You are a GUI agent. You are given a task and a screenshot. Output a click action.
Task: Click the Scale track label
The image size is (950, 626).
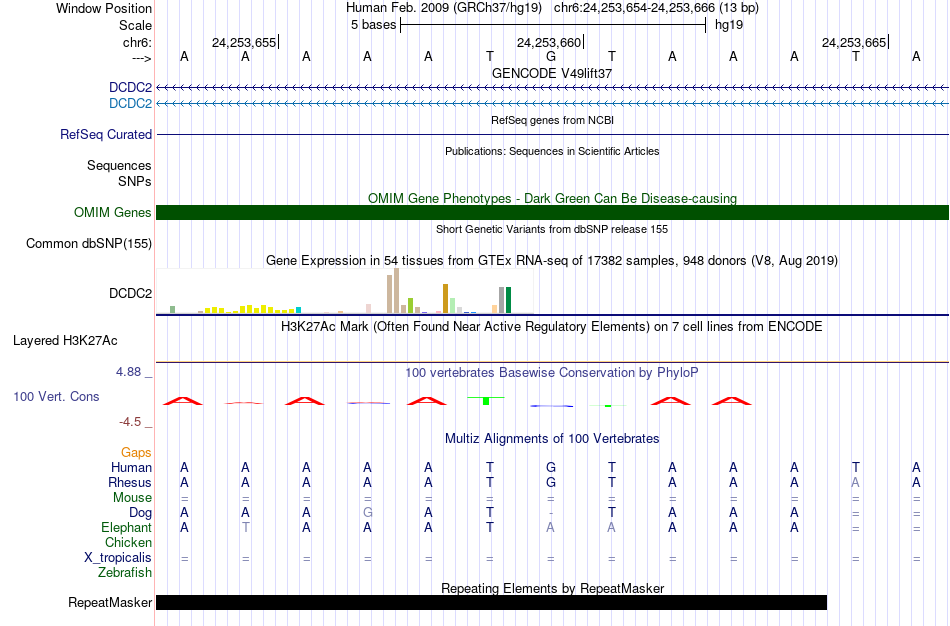(135, 25)
